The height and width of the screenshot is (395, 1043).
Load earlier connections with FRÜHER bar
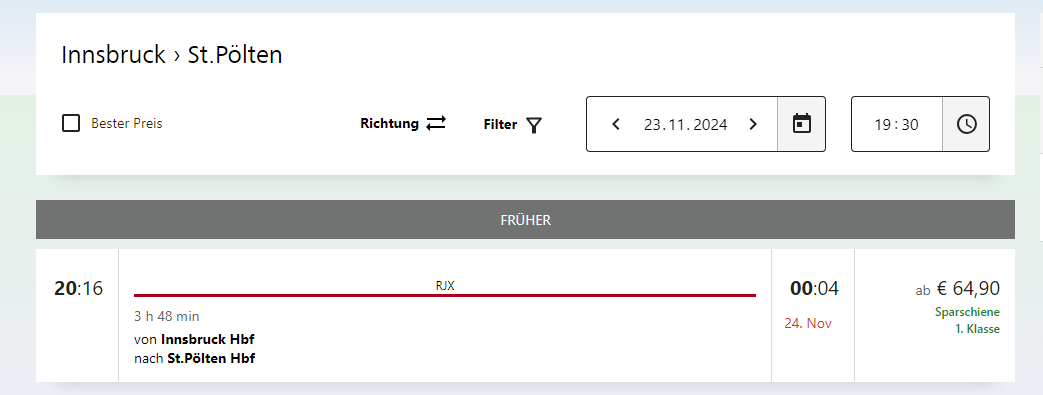(x=525, y=219)
